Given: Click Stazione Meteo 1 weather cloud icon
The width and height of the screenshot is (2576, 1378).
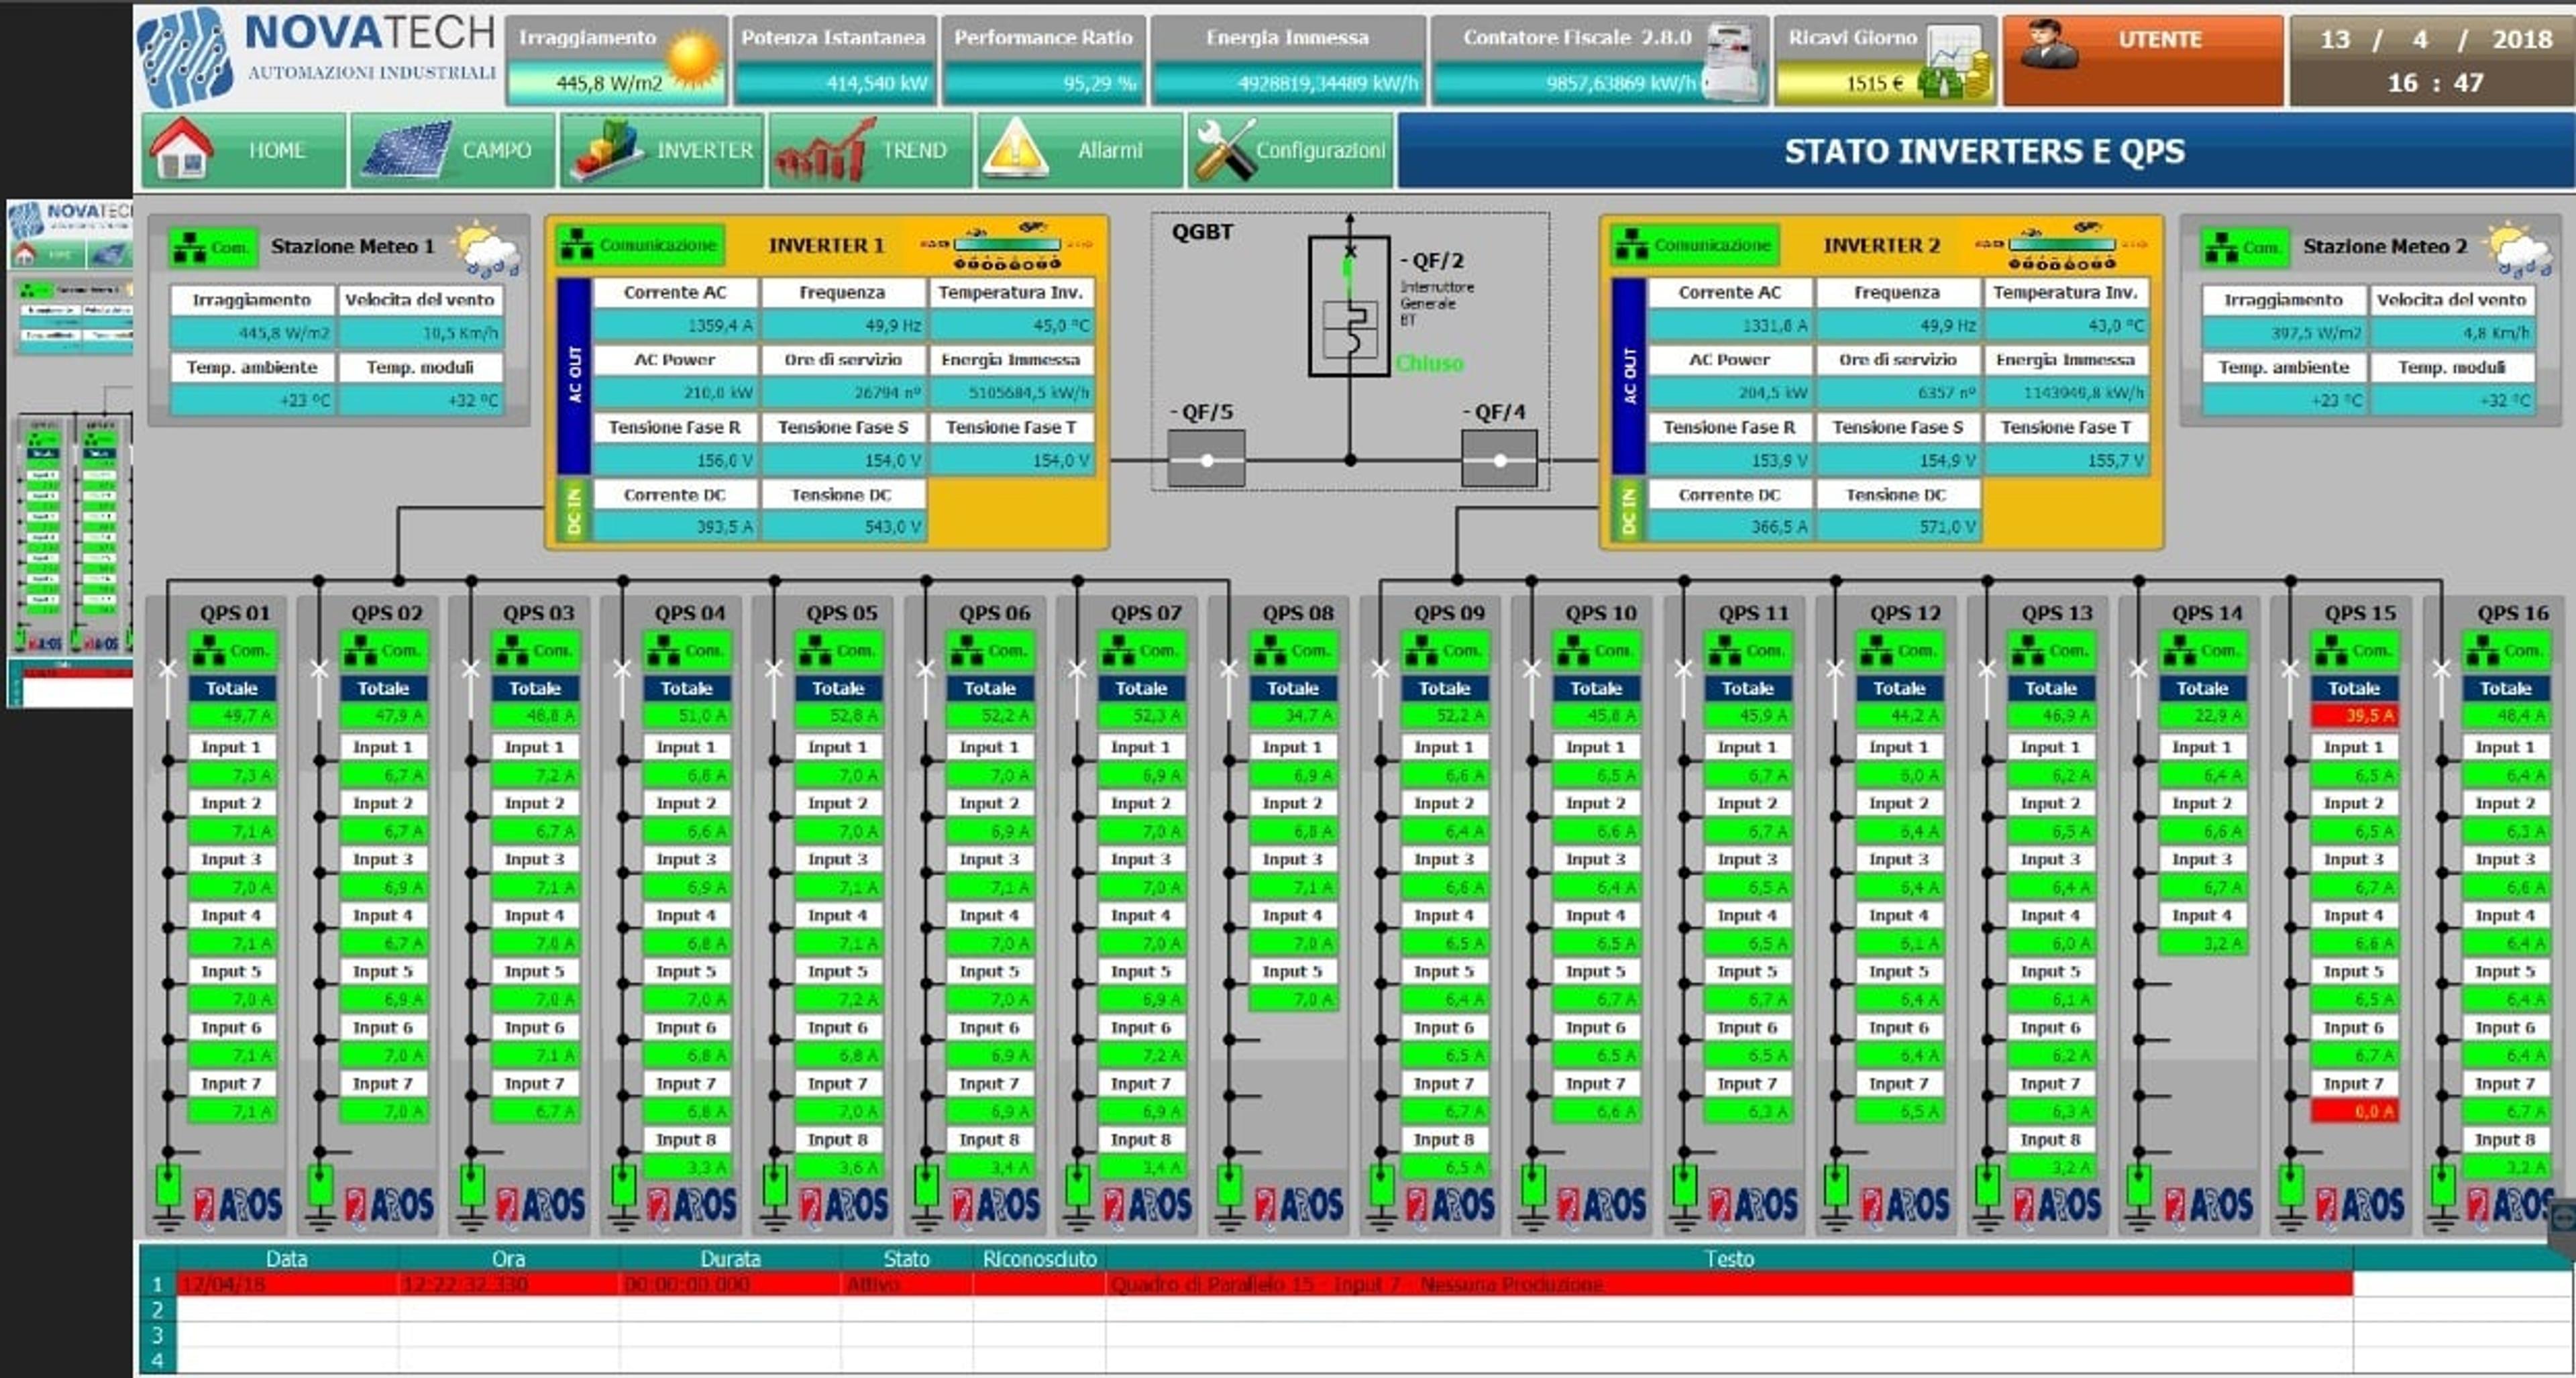Looking at the screenshot, I should (487, 248).
